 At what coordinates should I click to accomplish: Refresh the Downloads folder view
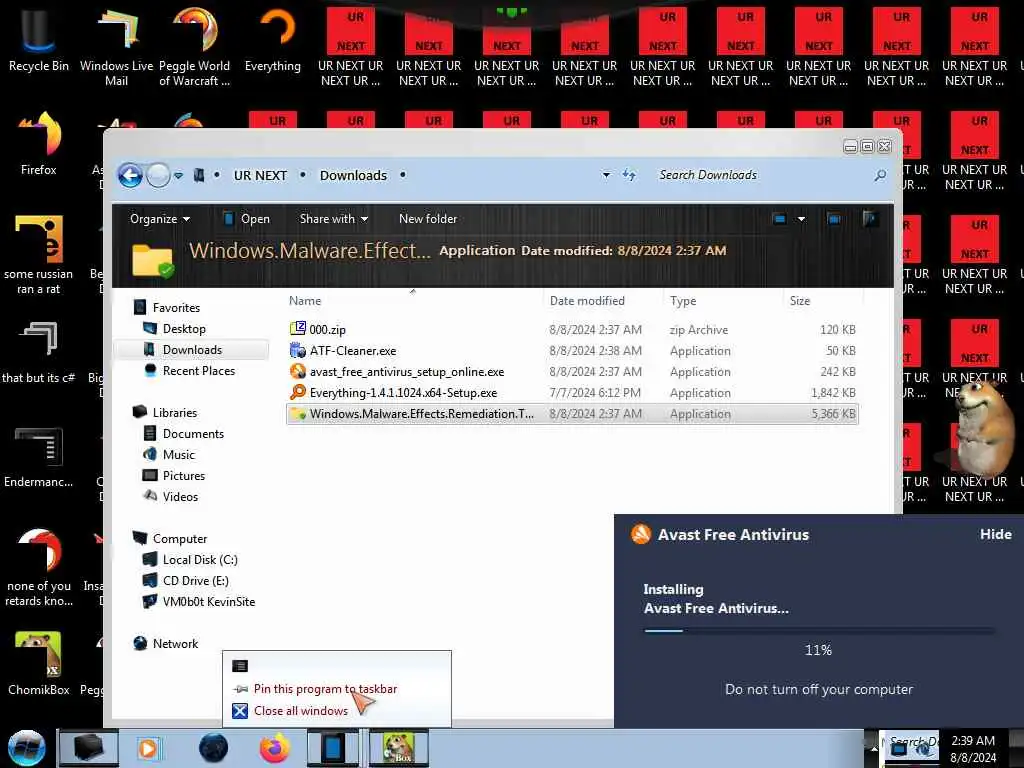click(x=629, y=175)
